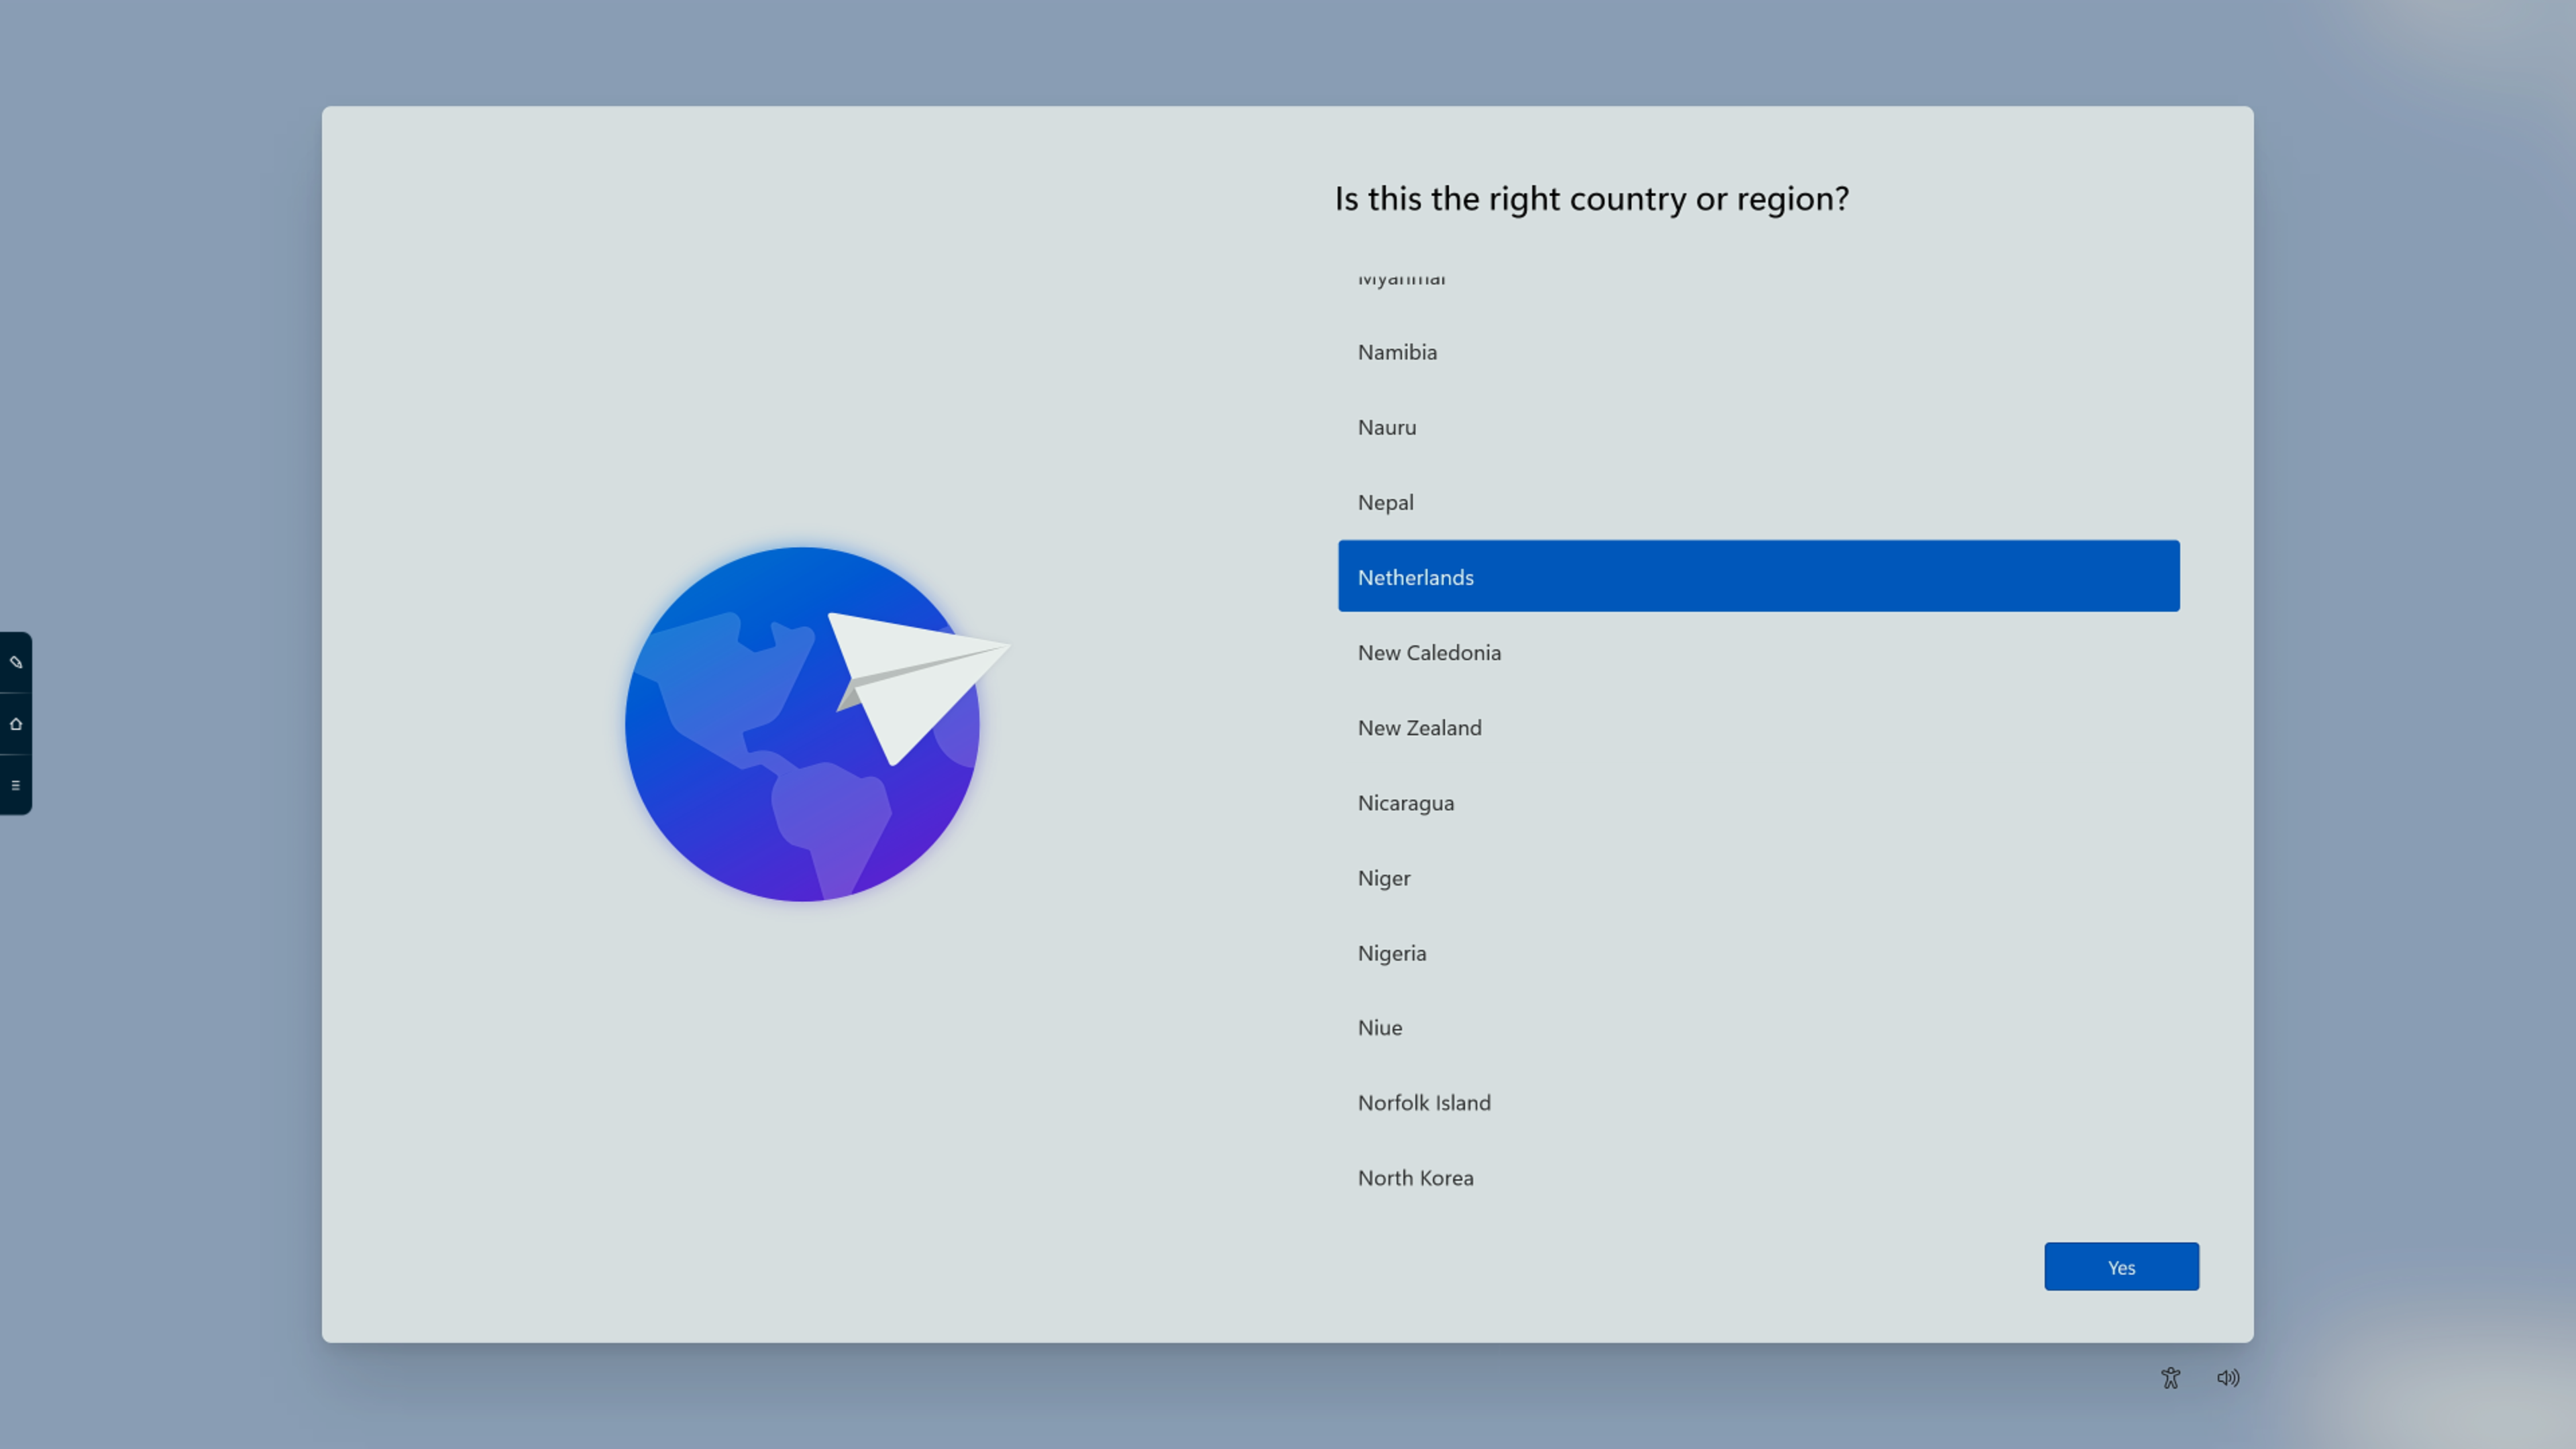Pick North Korea from the list

pos(1415,1178)
